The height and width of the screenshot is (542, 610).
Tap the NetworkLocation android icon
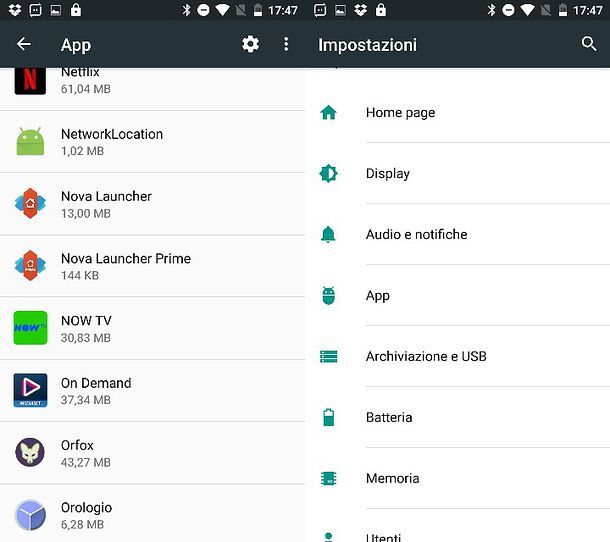click(30, 141)
